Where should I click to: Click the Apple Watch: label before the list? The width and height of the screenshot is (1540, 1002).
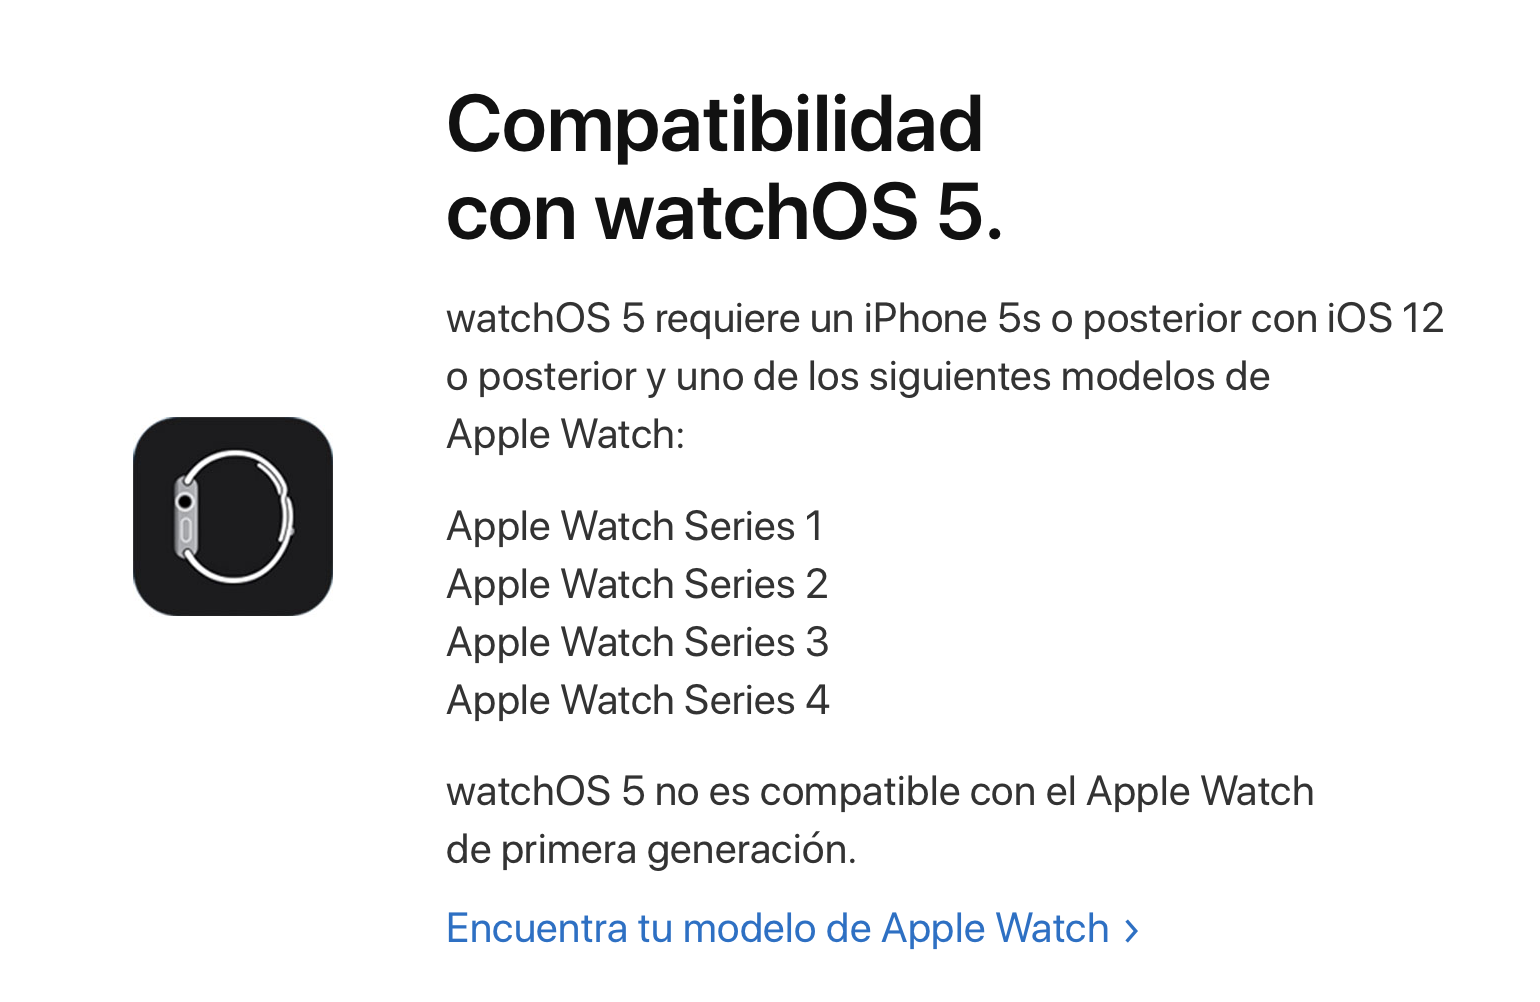pyautogui.click(x=565, y=435)
